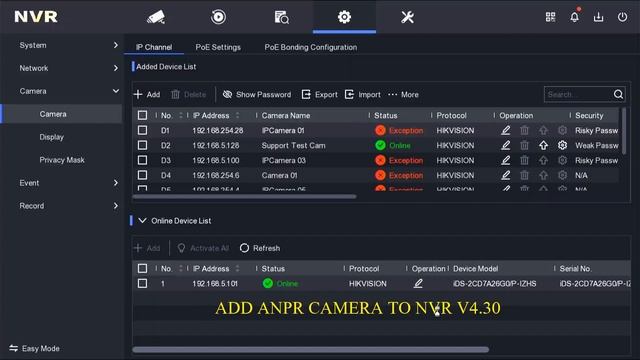Viewport: 640px width, 360px height.
Task: Collapse the Online Device List chevron
Action: (x=142, y=220)
